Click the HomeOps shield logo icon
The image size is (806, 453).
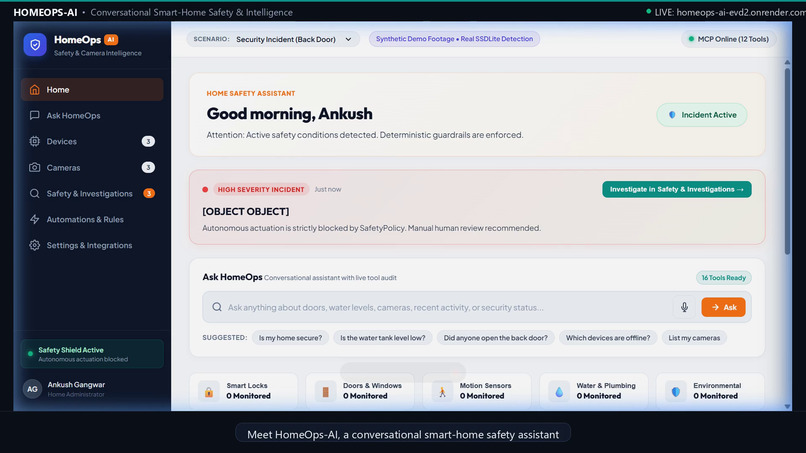point(35,45)
